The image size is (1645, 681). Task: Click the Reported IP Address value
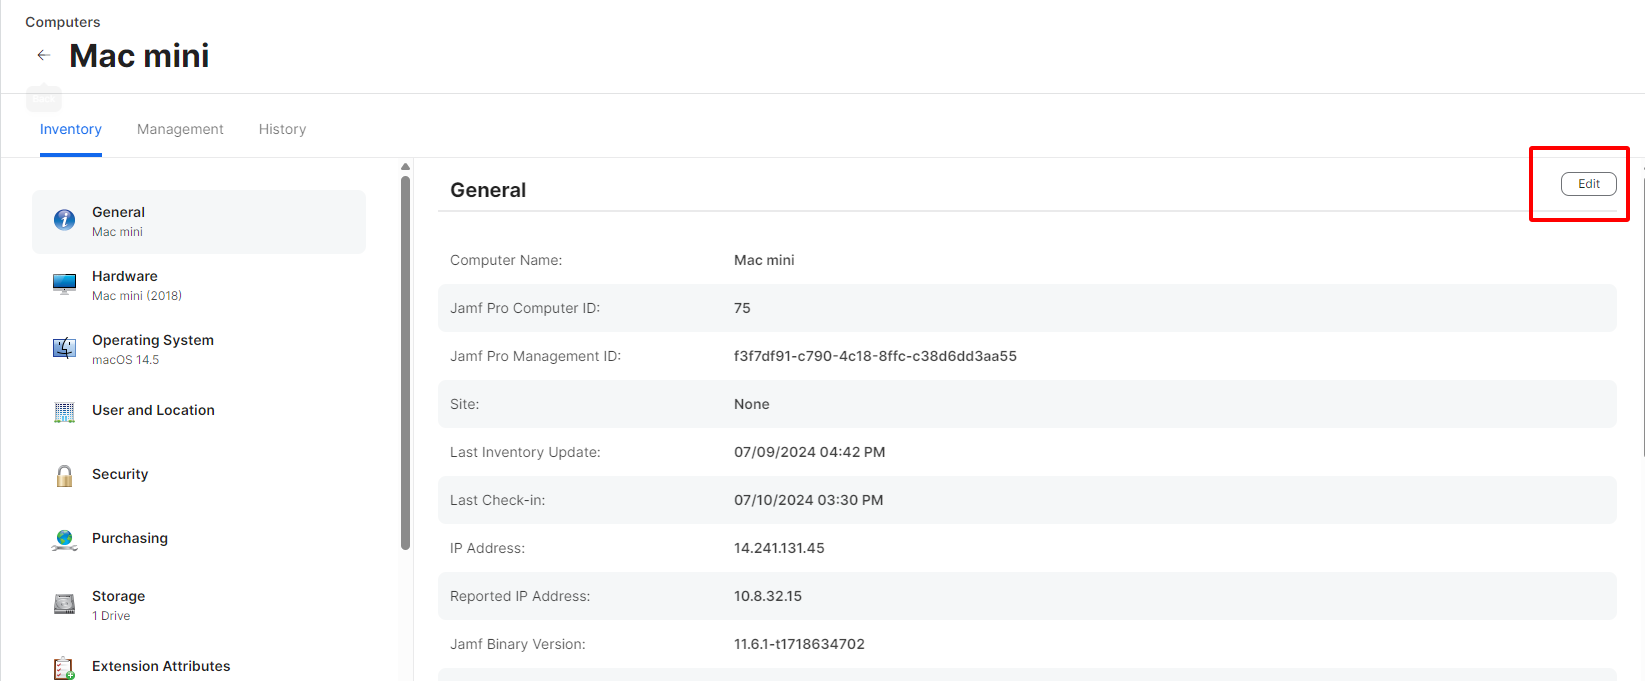pos(767,596)
